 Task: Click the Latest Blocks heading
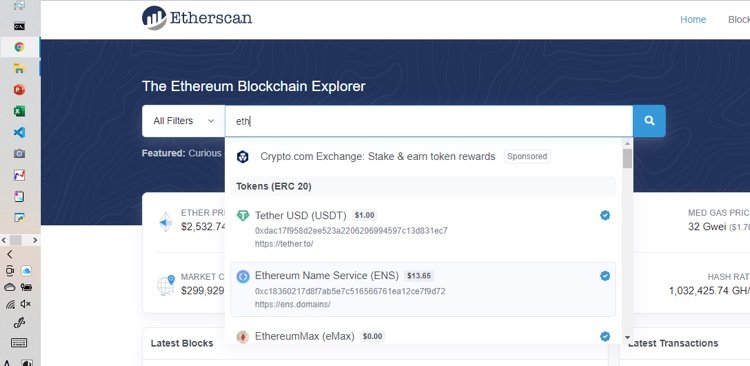point(182,343)
